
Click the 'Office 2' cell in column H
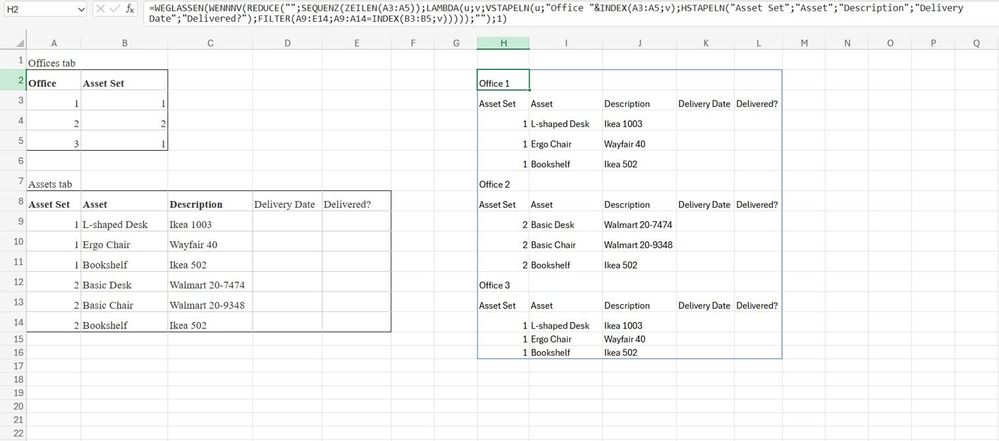[x=503, y=181]
